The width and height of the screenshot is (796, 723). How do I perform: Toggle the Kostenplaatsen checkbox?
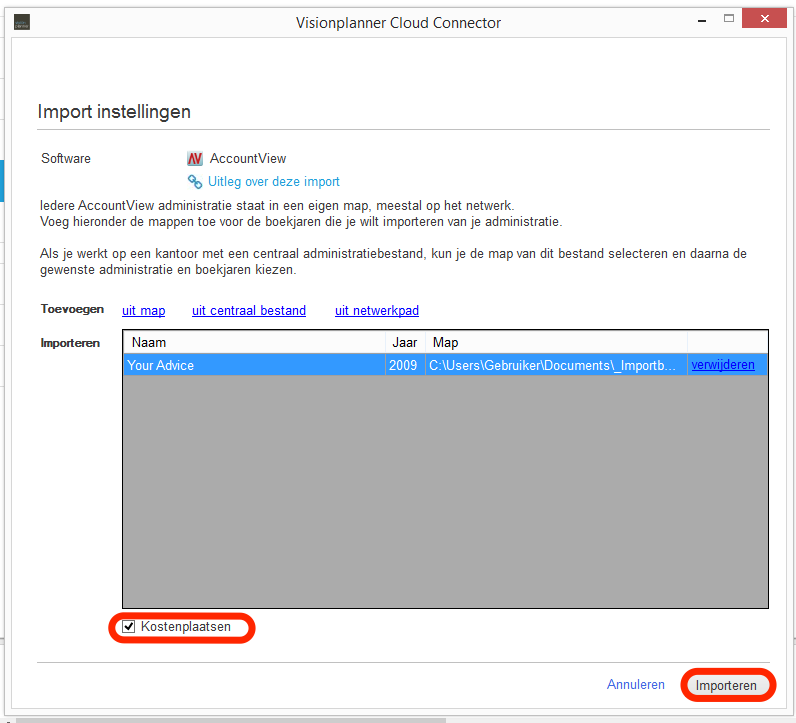coord(129,627)
